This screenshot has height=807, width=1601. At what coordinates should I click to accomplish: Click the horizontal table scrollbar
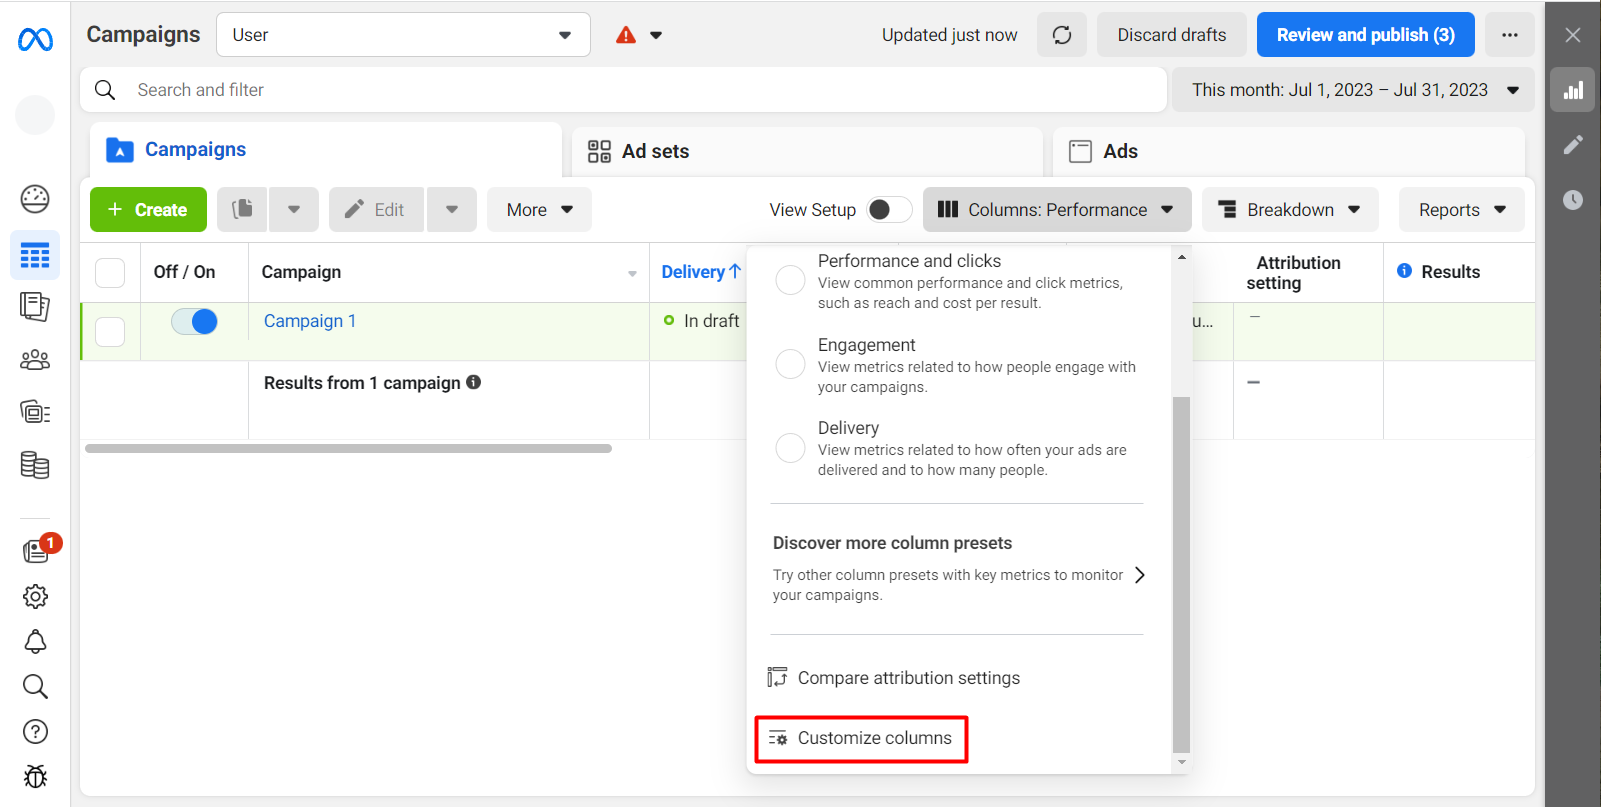click(348, 448)
